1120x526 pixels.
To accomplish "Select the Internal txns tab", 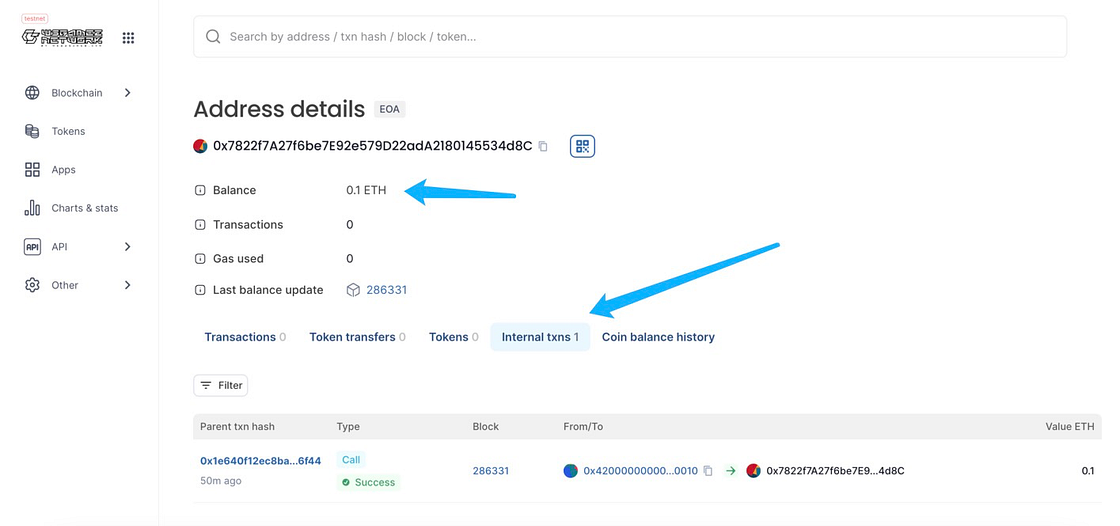I will (540, 337).
